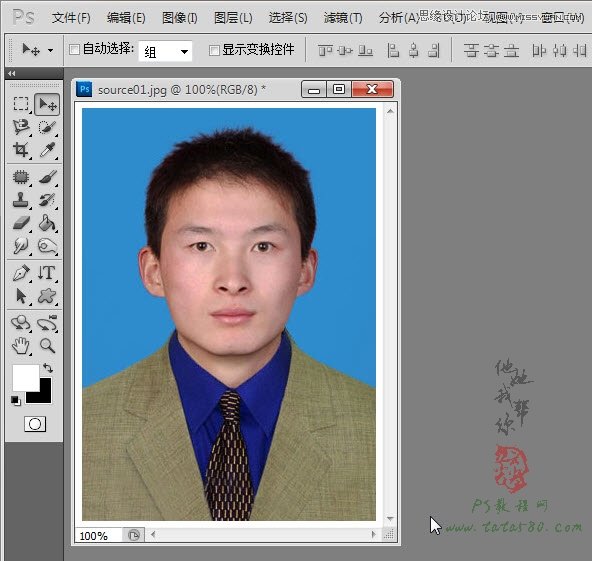Open the 图层(L) menu
The width and height of the screenshot is (592, 561).
coord(233,18)
